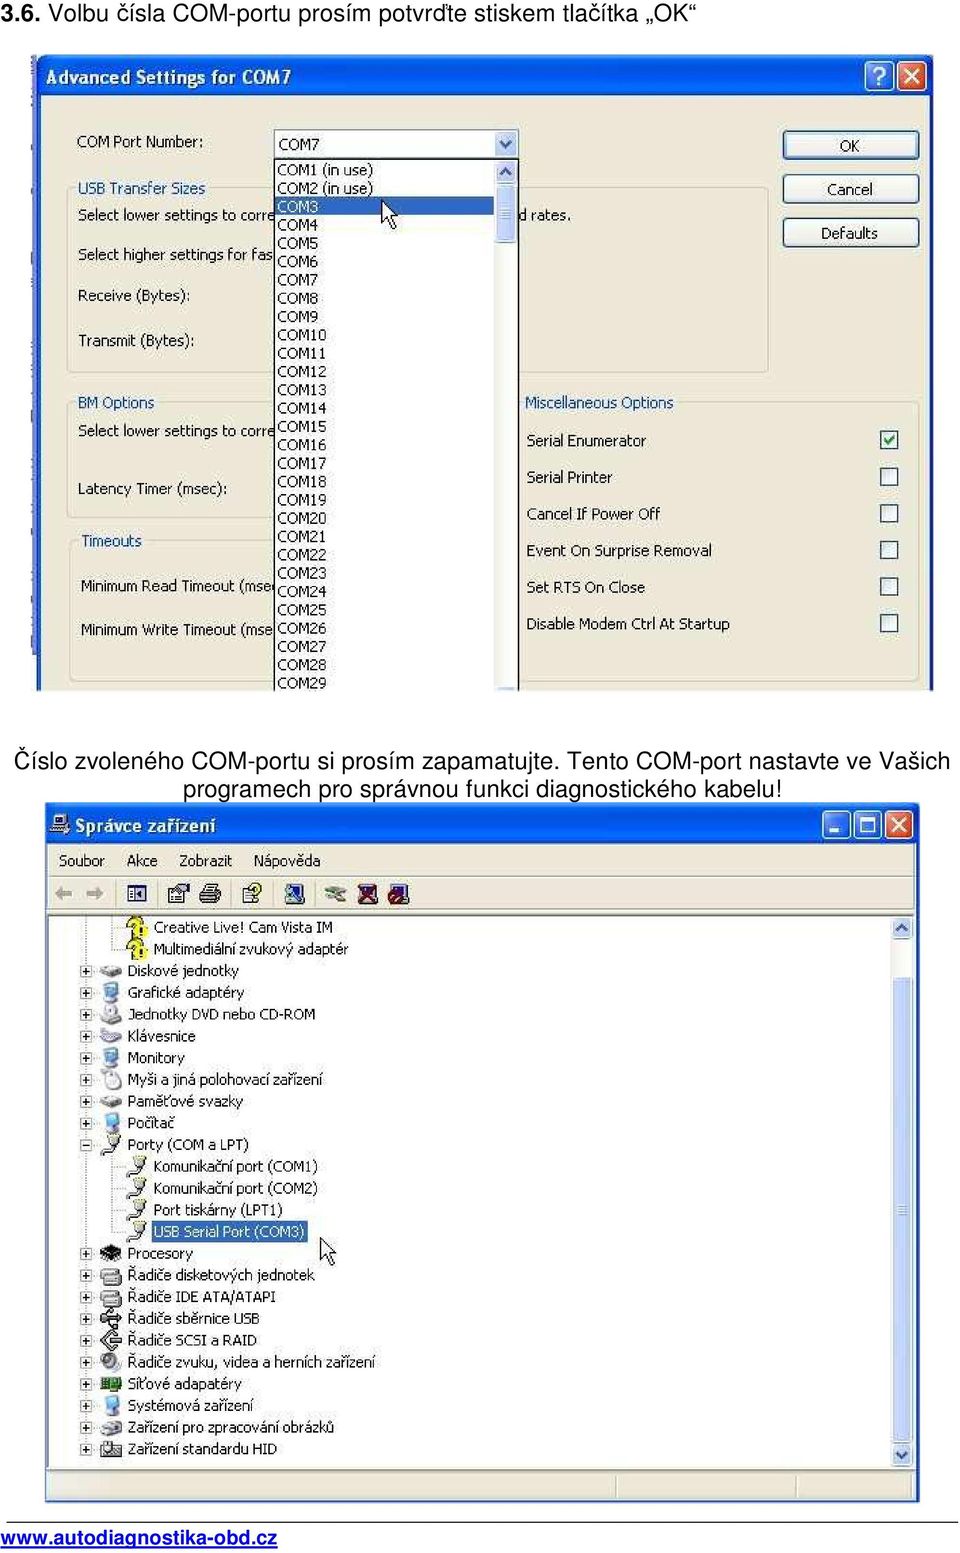Click the Print toolbar icon

pyautogui.click(x=210, y=894)
